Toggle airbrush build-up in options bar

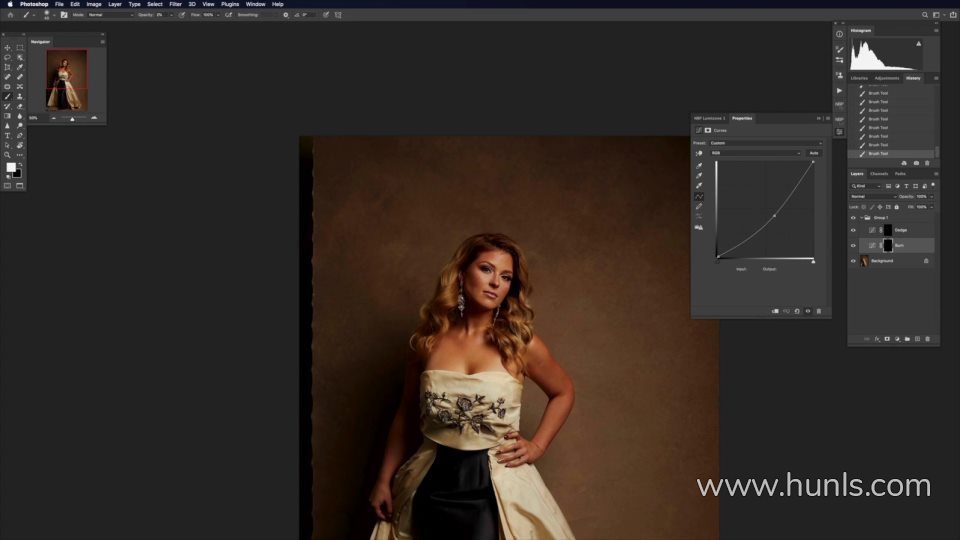(x=228, y=15)
